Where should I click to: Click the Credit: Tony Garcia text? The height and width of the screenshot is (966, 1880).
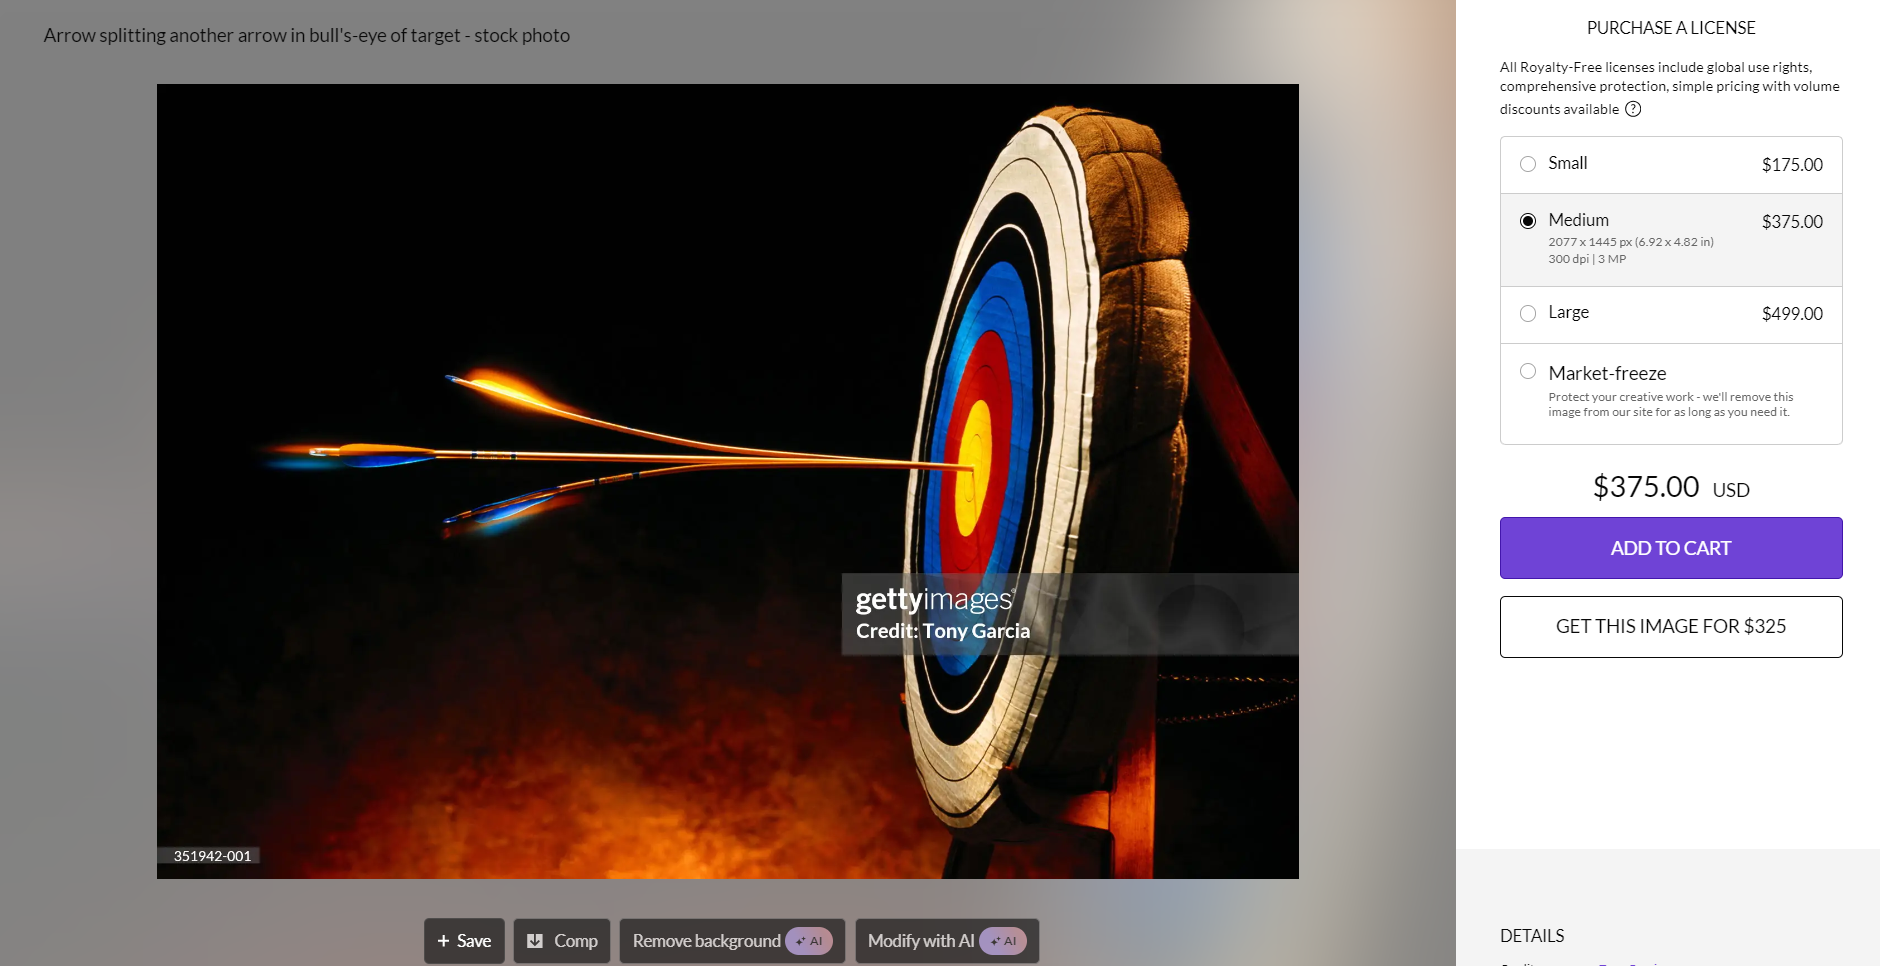(x=942, y=631)
